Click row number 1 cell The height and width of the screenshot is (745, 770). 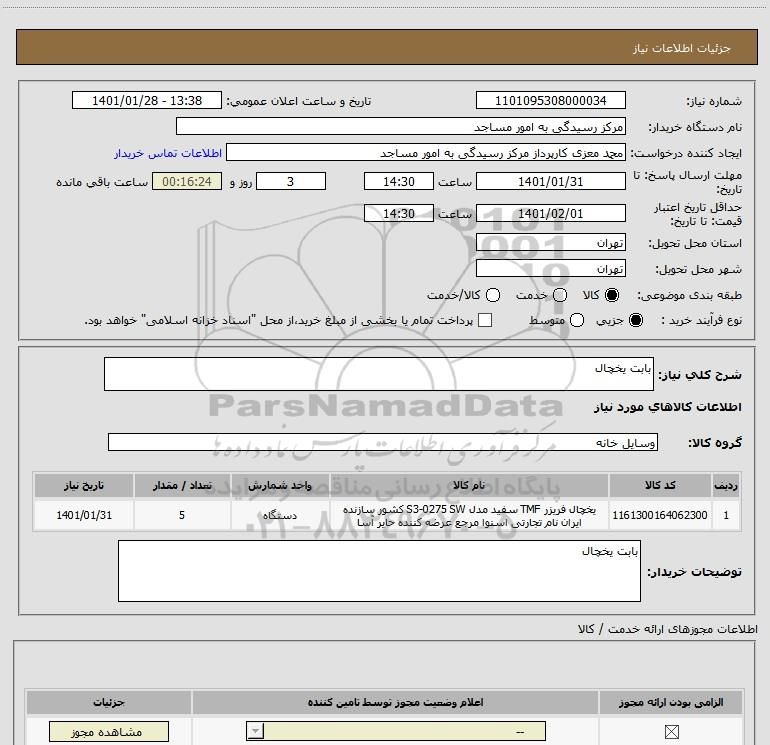[x=726, y=515]
